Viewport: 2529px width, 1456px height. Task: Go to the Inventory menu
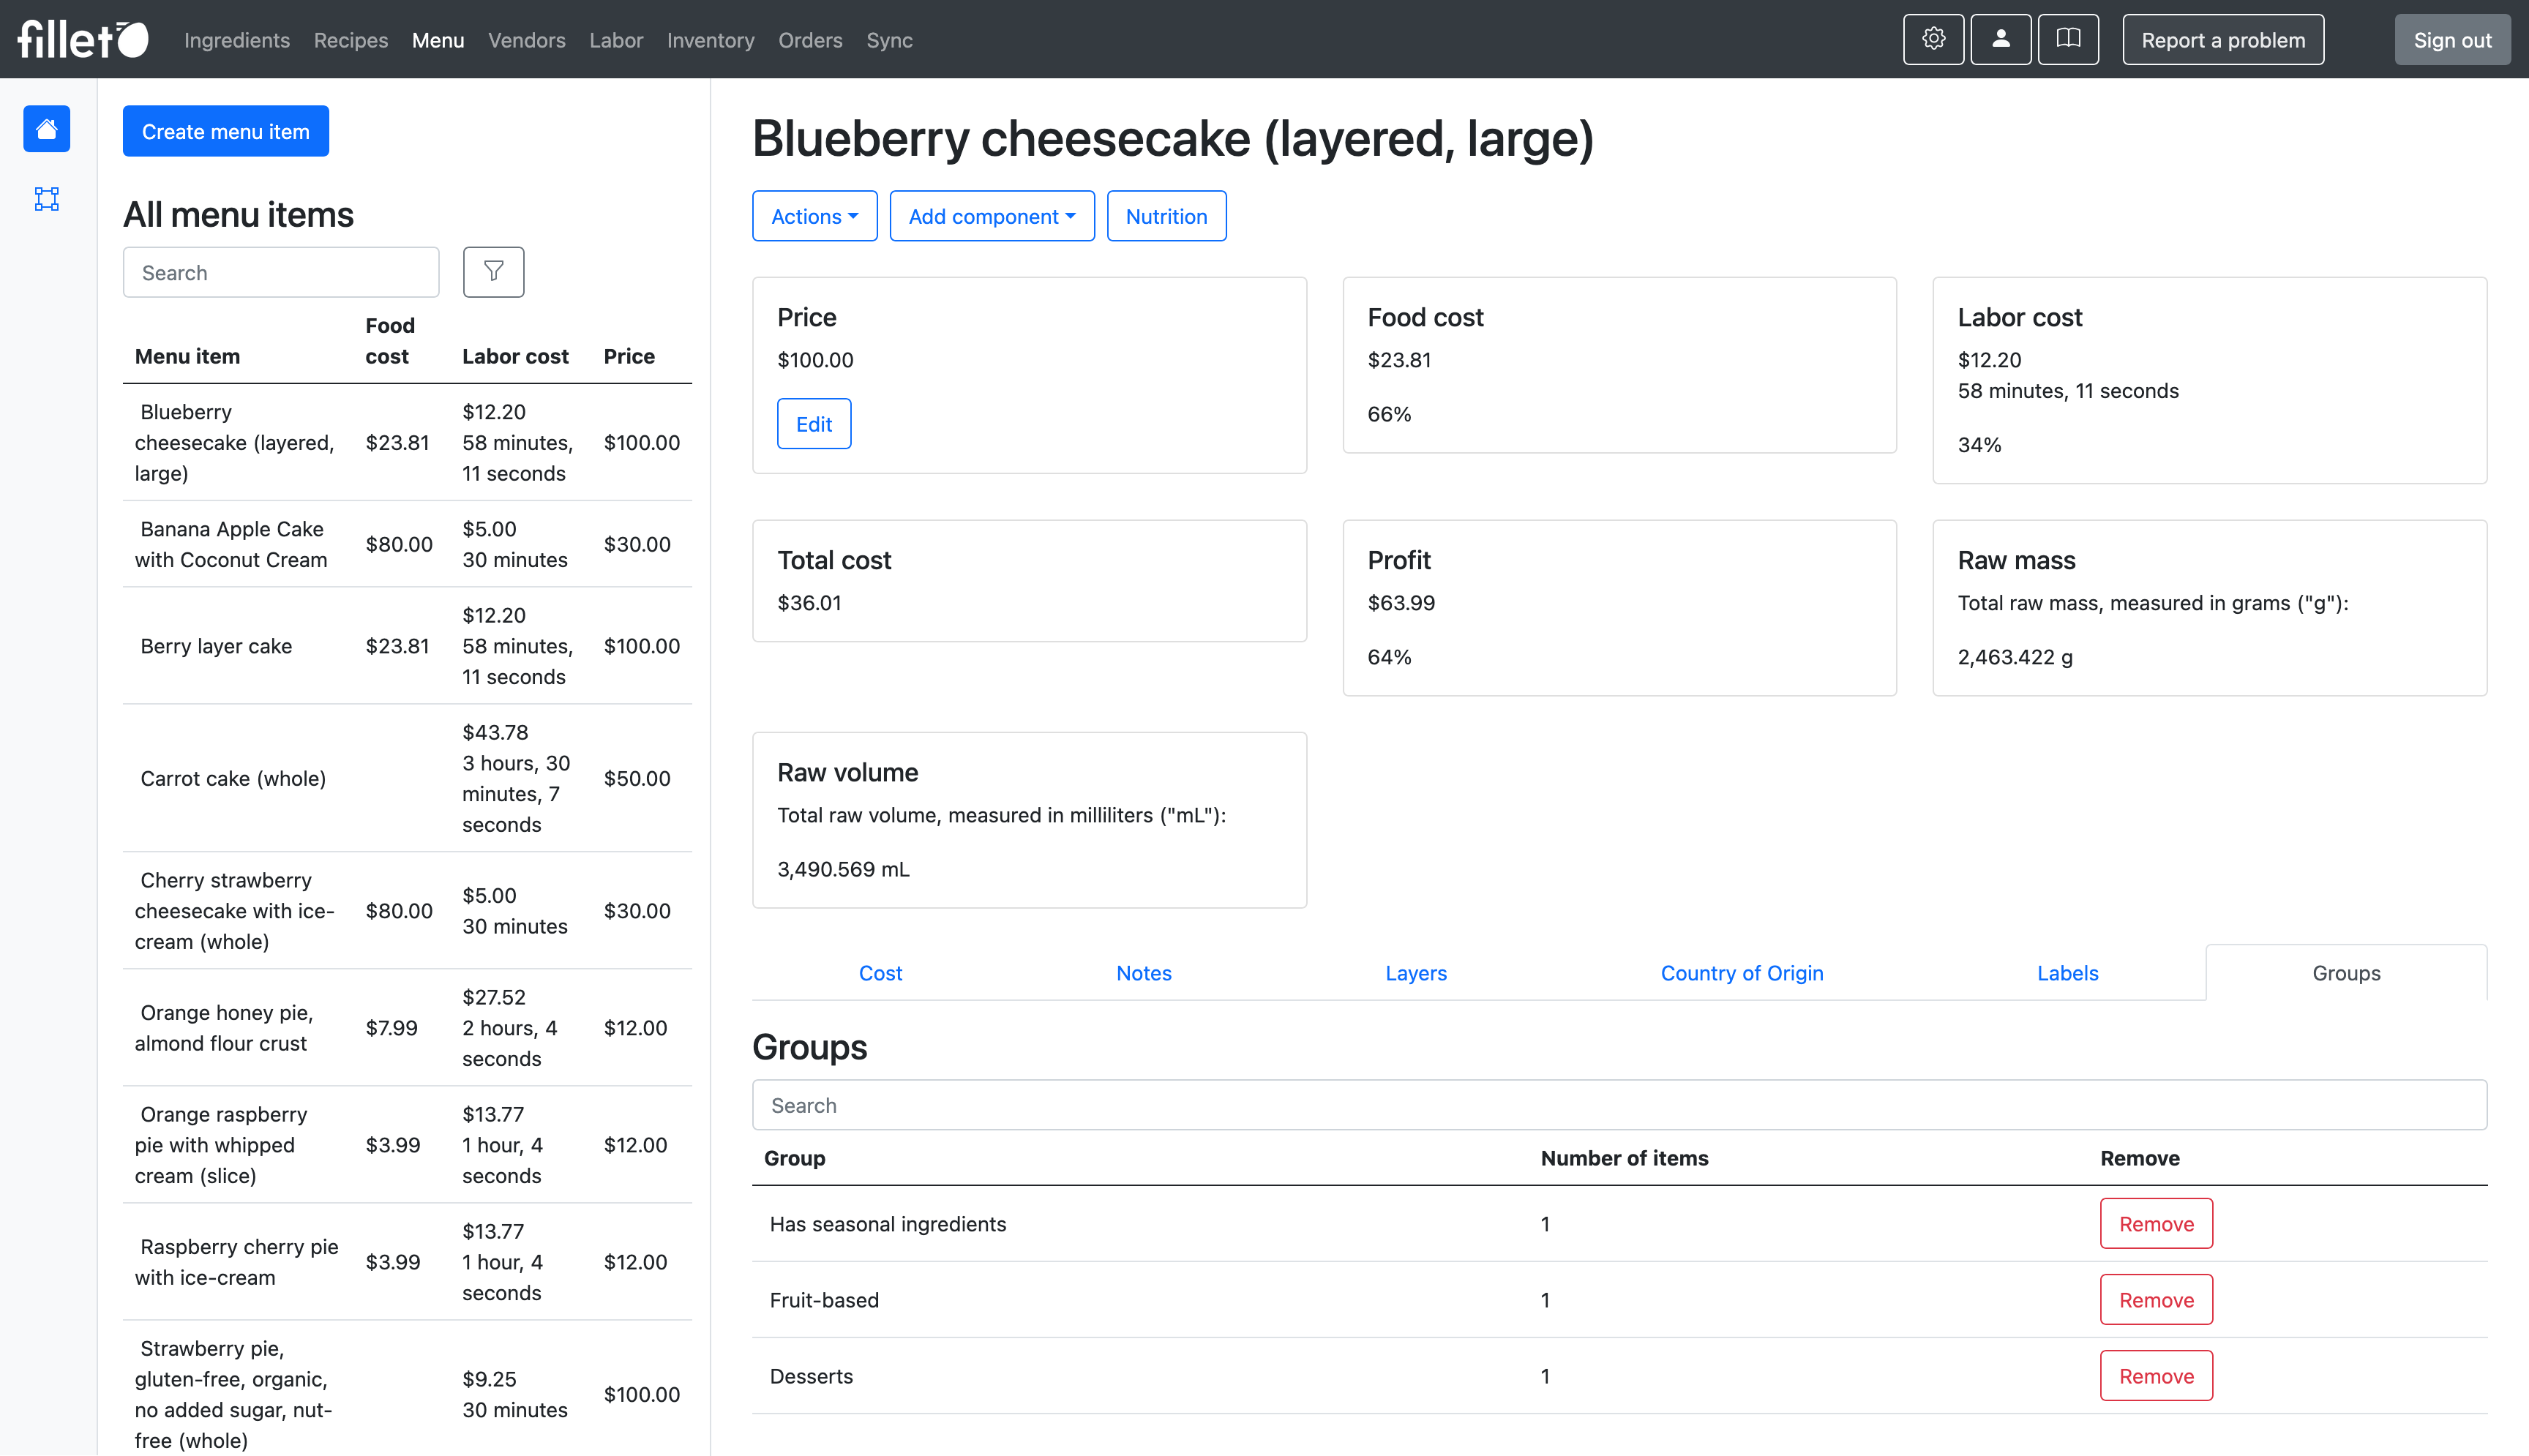tap(710, 40)
